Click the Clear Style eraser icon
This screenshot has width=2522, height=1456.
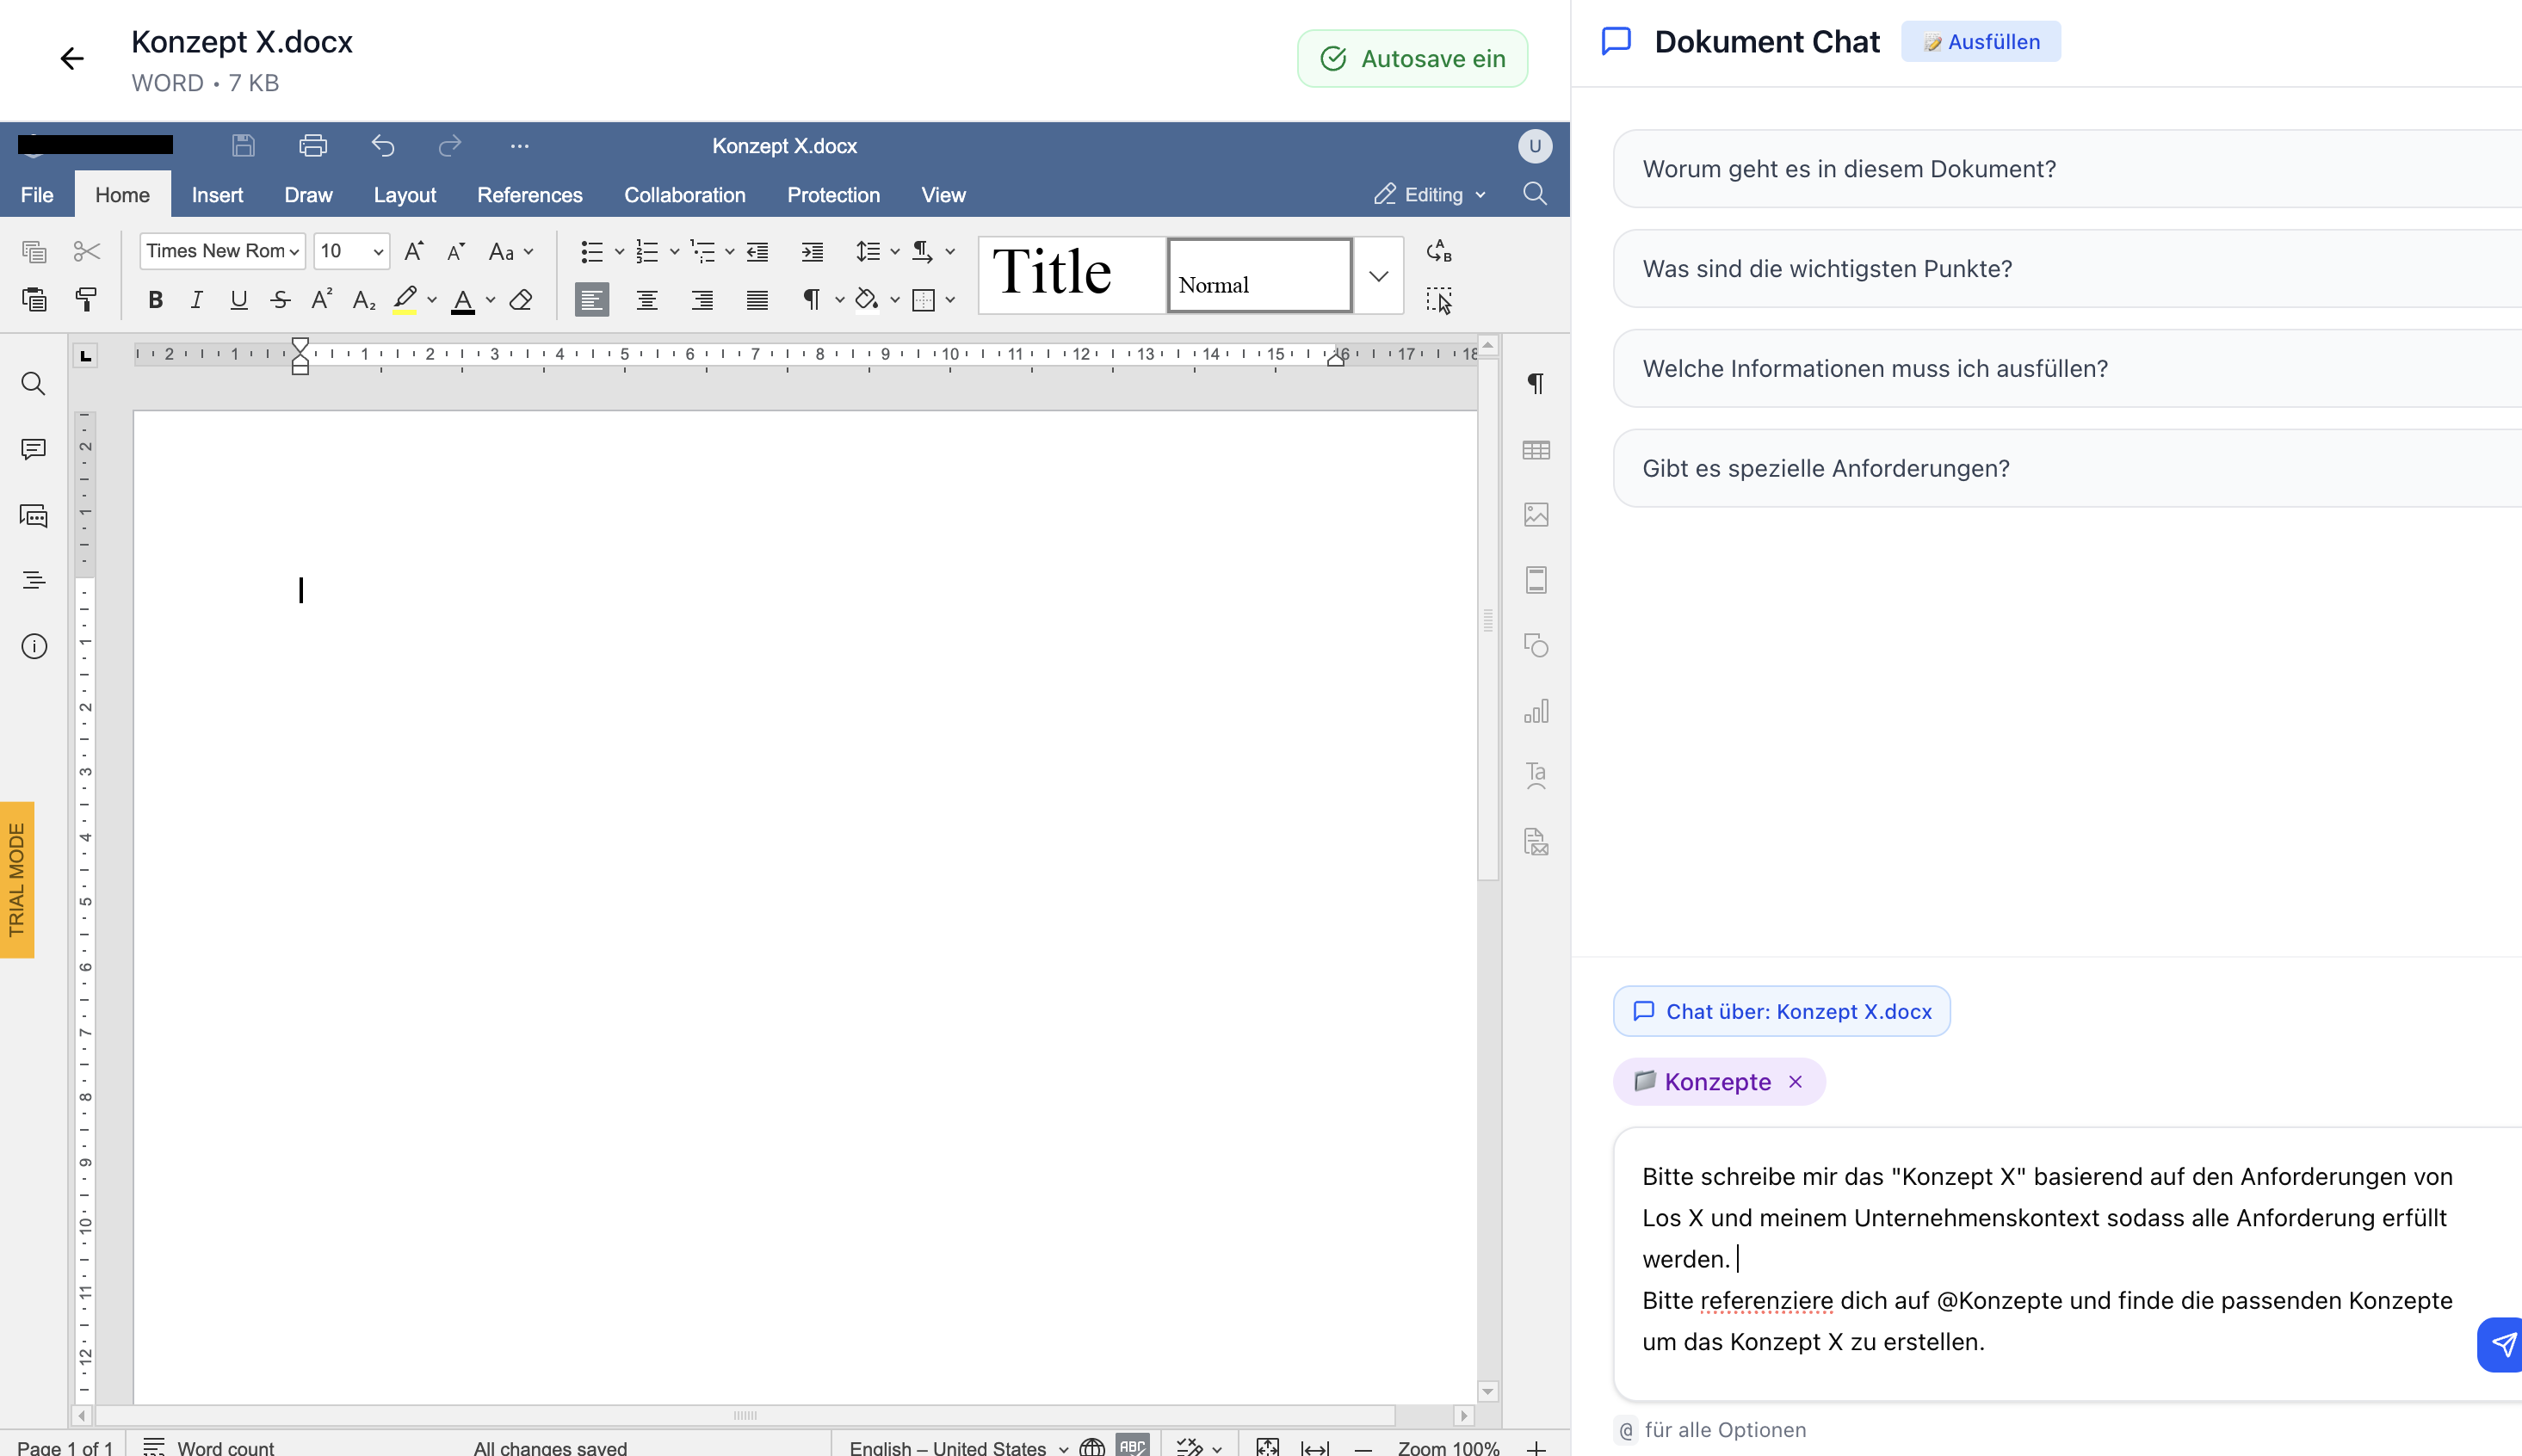tap(521, 300)
